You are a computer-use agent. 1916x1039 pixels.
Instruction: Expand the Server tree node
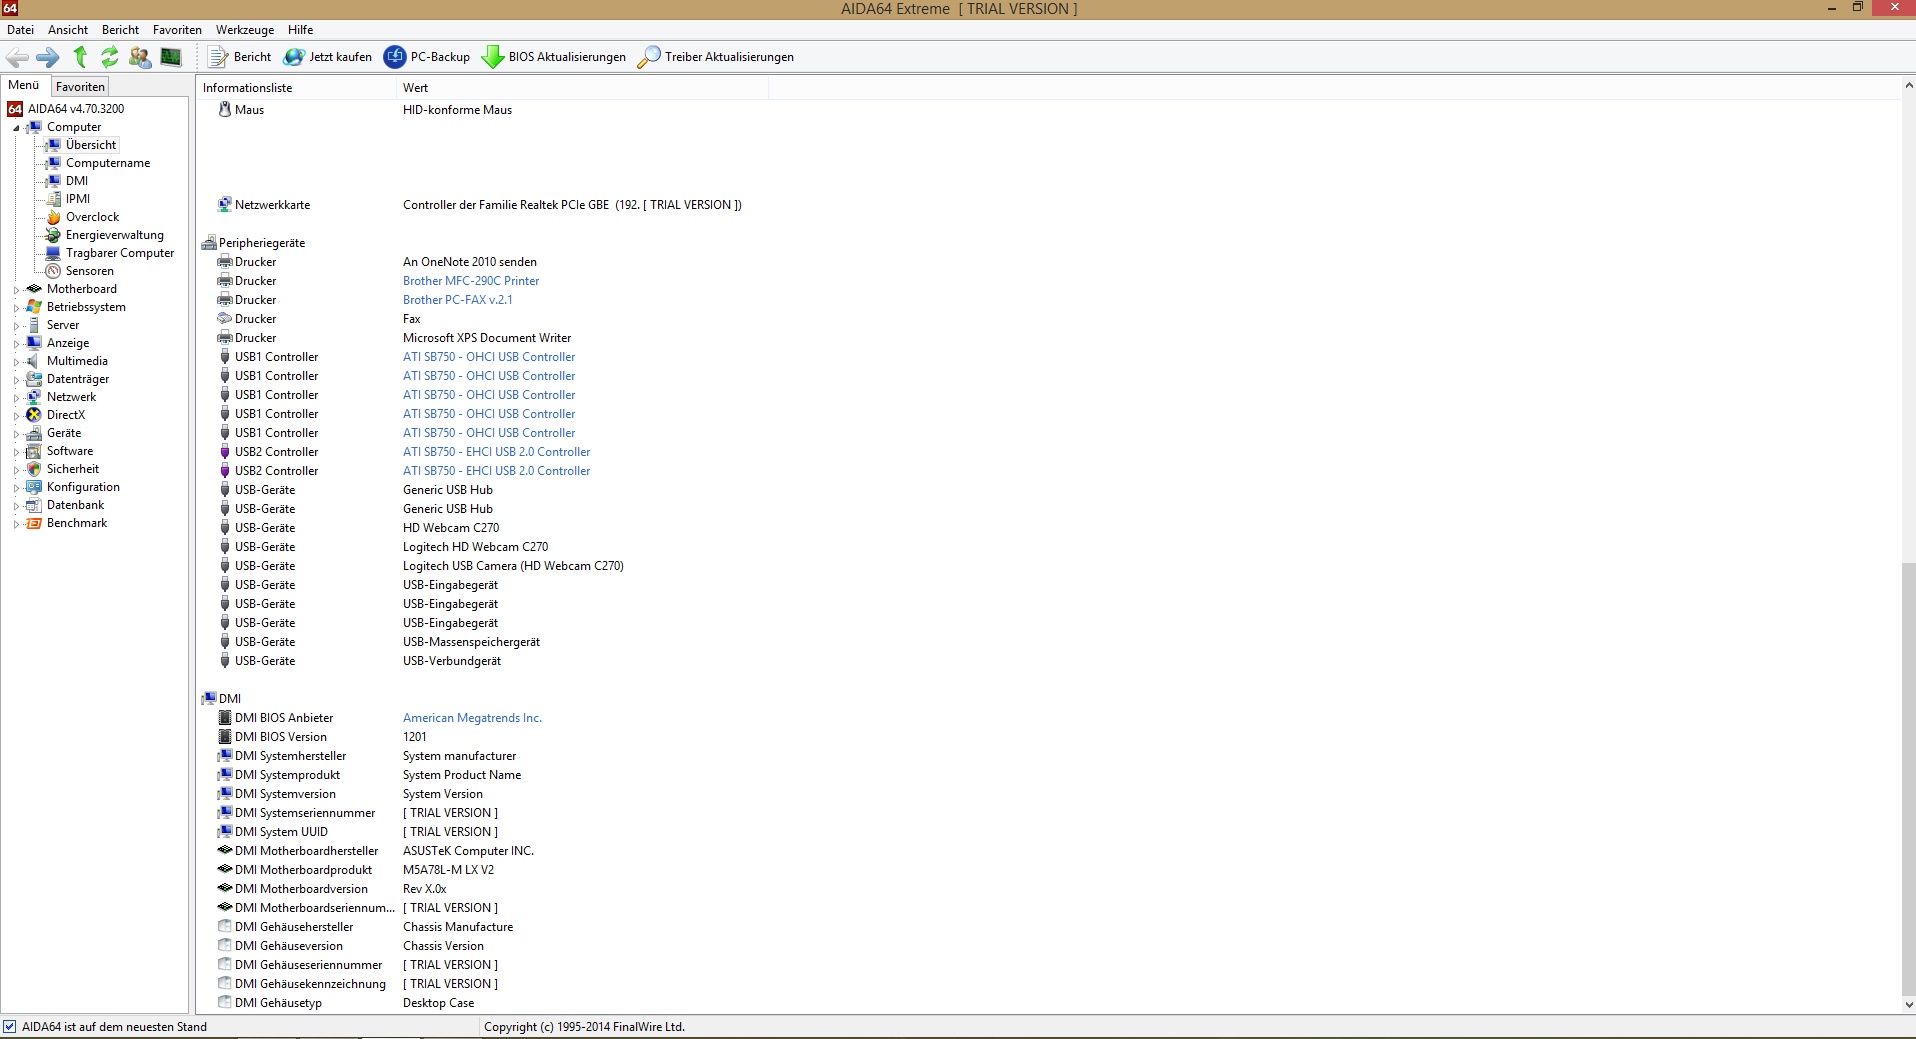click(x=16, y=326)
